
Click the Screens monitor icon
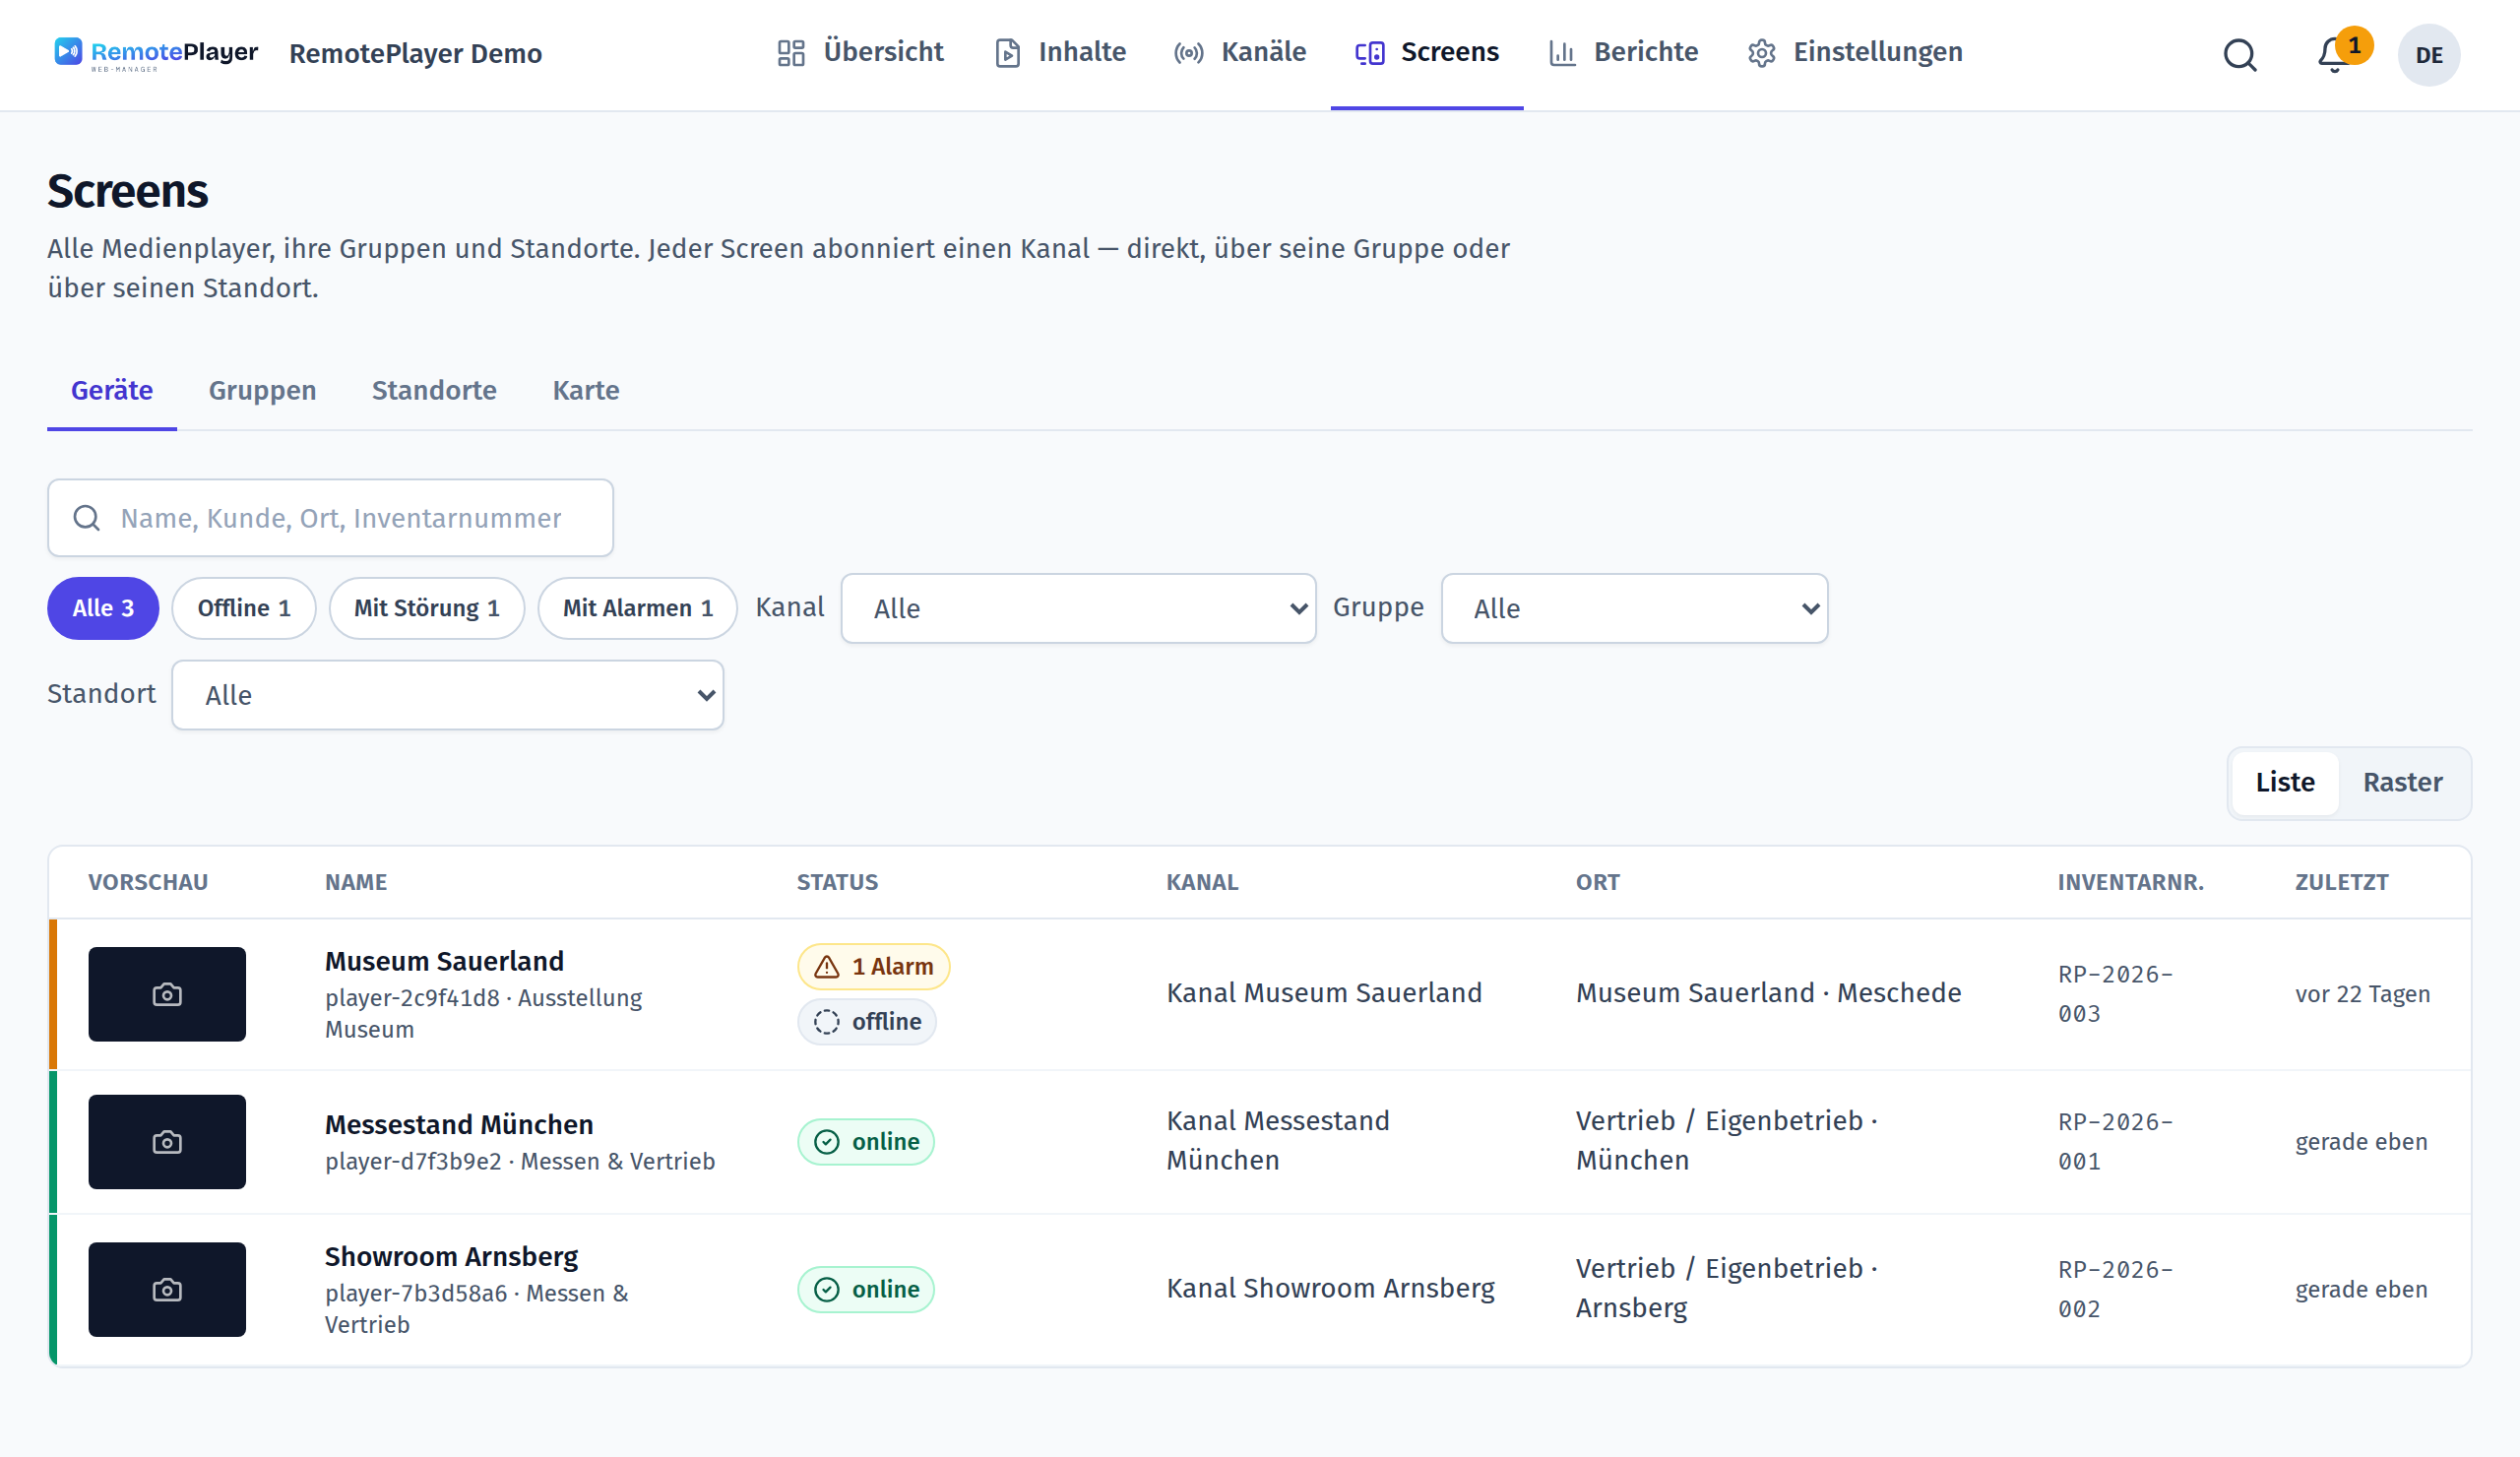click(1369, 53)
